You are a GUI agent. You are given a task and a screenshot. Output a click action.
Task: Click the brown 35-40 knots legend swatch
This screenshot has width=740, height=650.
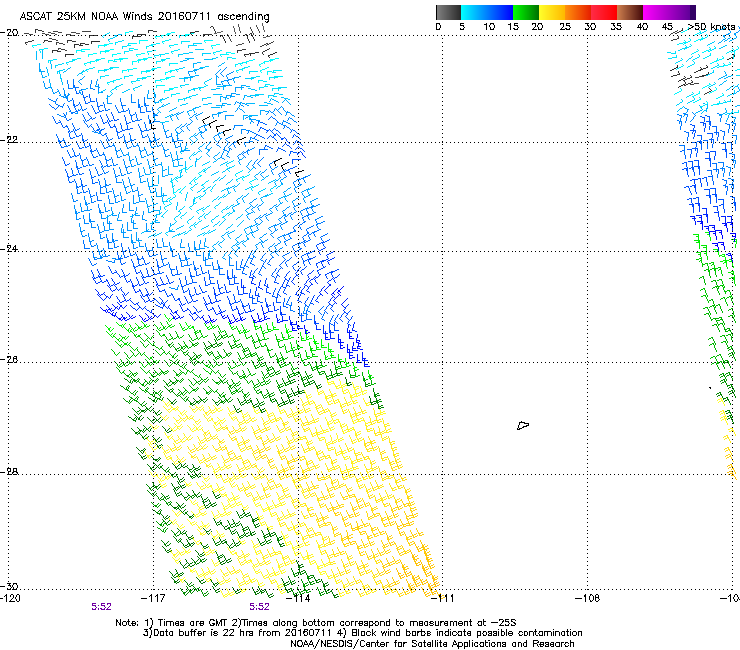(x=630, y=12)
